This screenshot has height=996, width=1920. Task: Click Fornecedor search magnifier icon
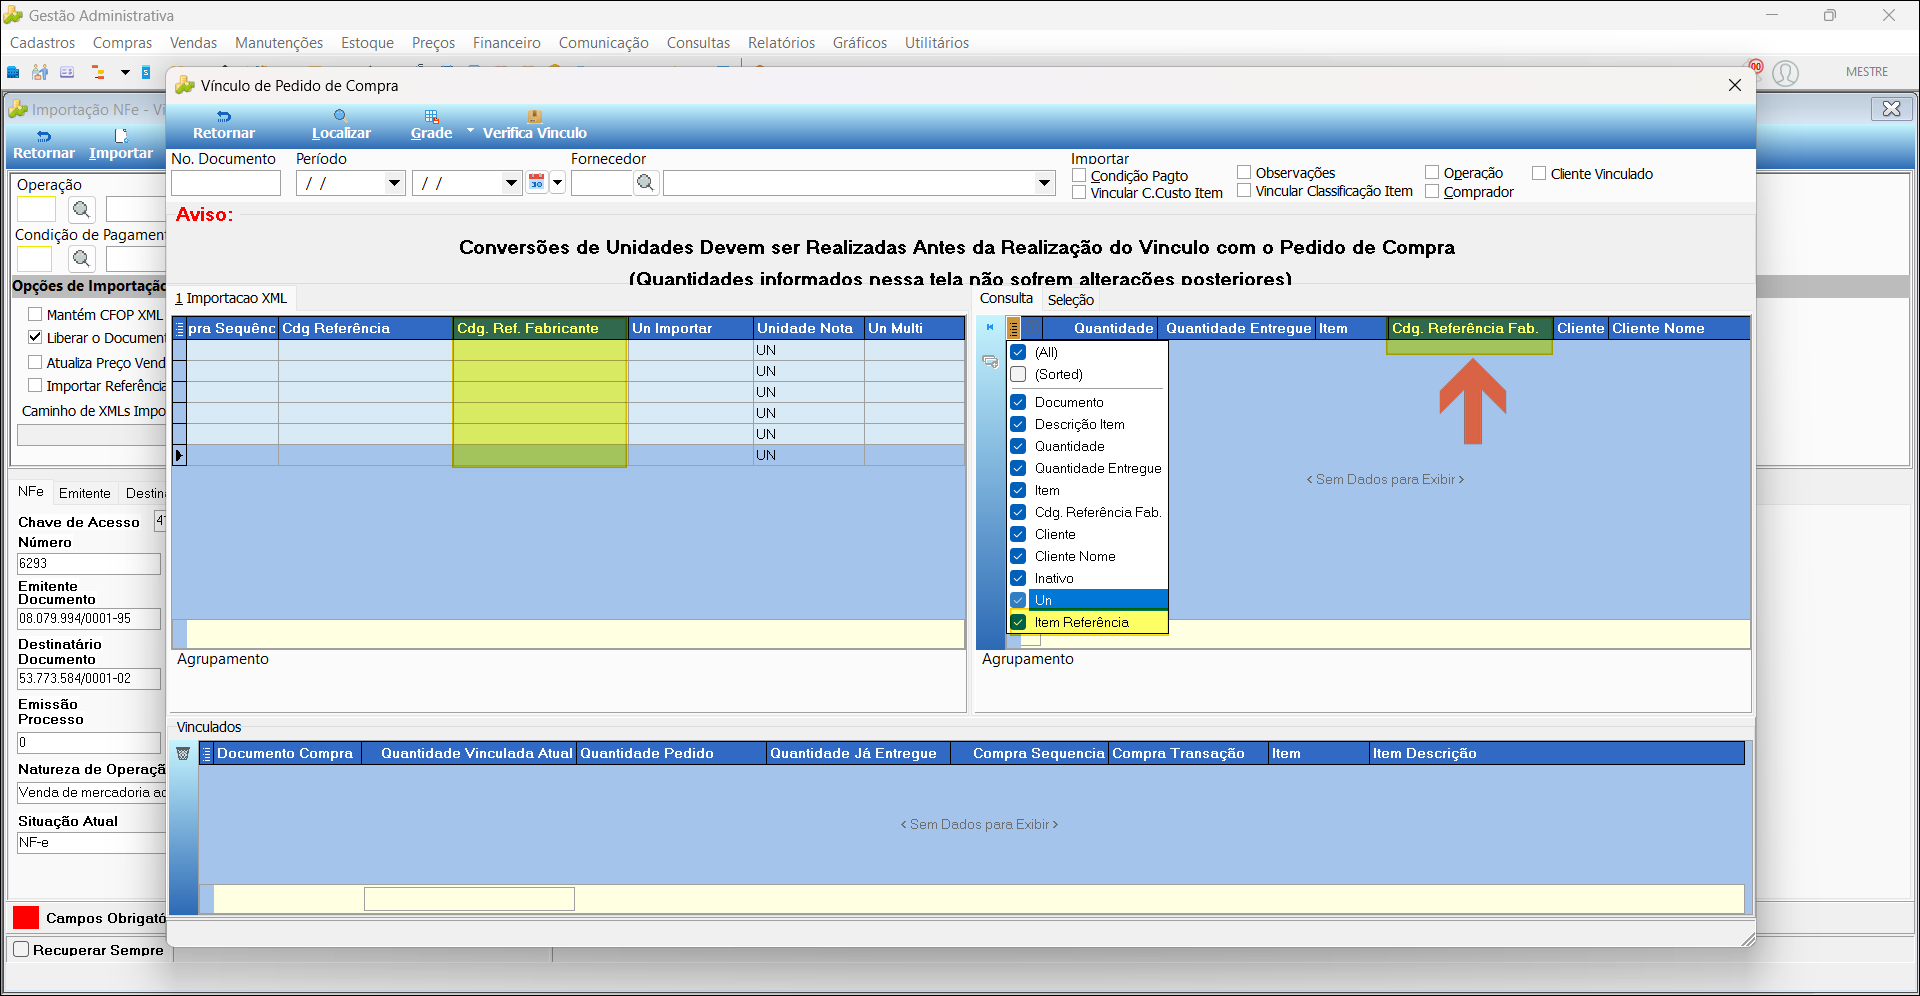646,183
